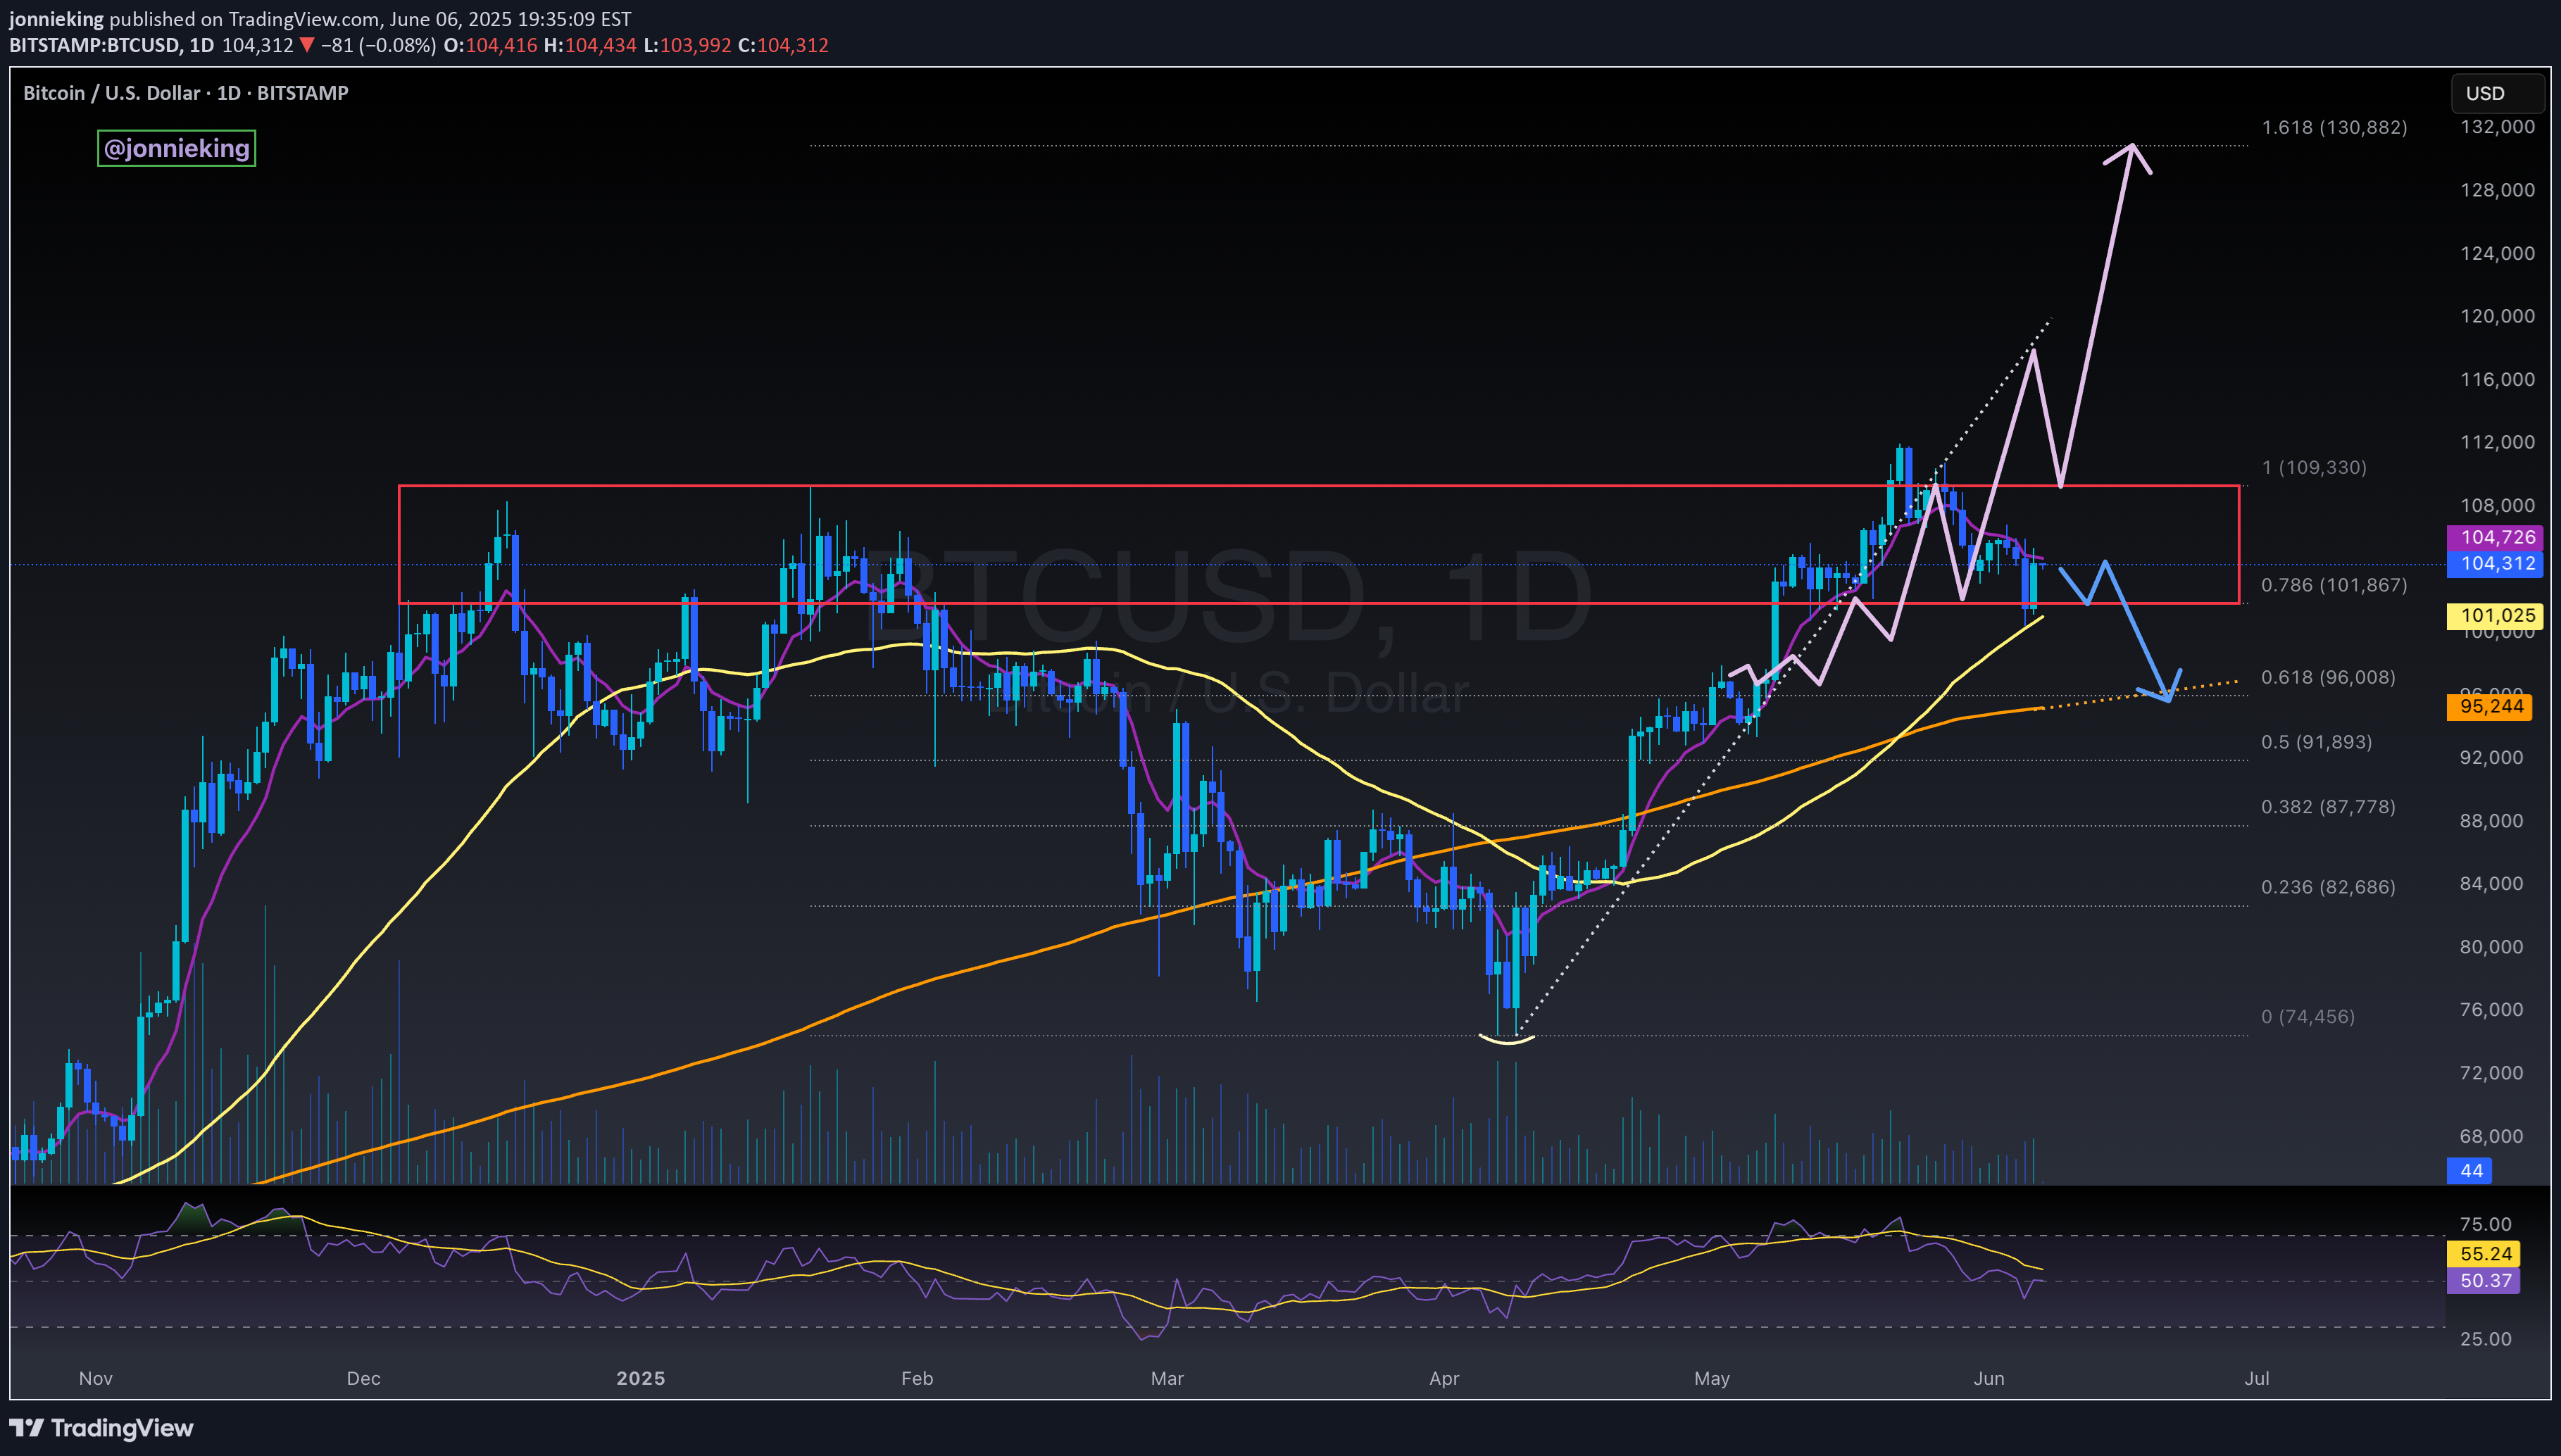Screen dimensions: 2561x1456
Task: Click the Bitcoin / U.S. Dollar chart title
Action: coord(186,93)
